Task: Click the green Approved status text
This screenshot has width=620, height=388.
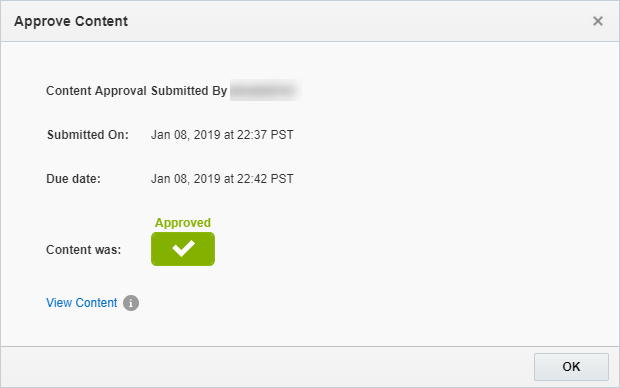Action: click(x=183, y=223)
